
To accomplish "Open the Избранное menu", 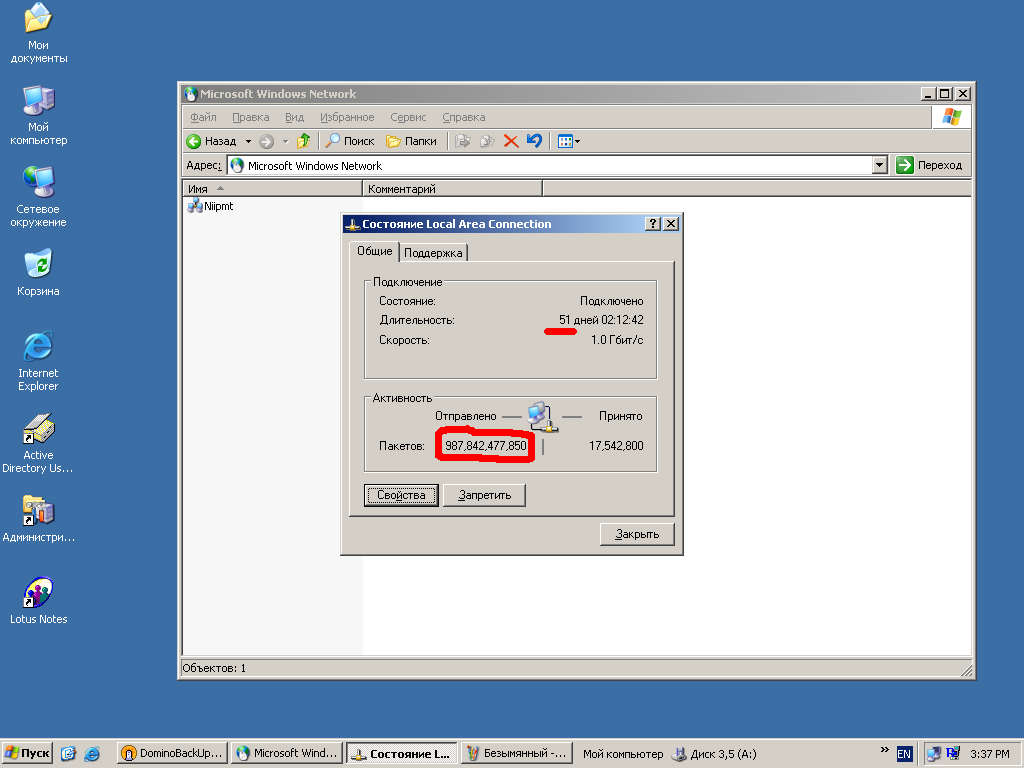I will 347,117.
